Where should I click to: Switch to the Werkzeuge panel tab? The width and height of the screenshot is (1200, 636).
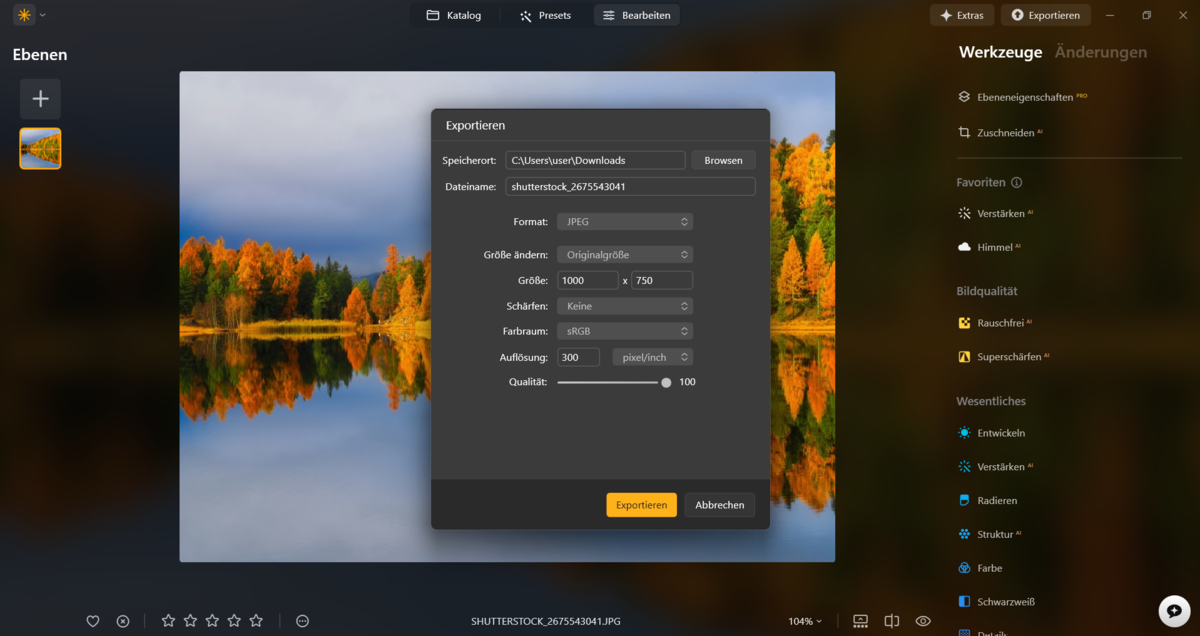coord(1000,52)
